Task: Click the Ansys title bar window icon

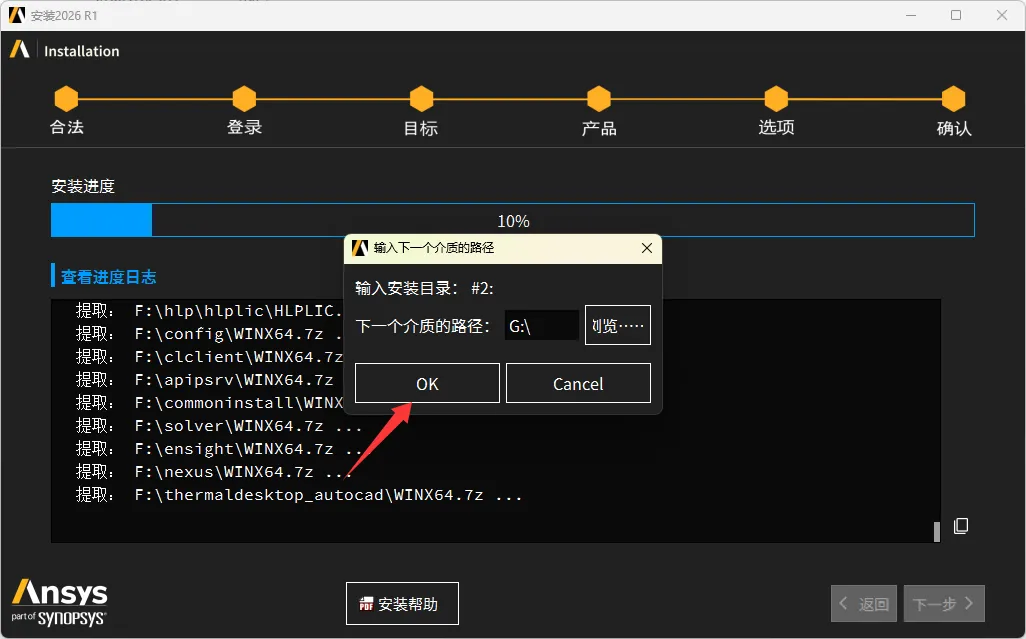Action: pos(16,15)
